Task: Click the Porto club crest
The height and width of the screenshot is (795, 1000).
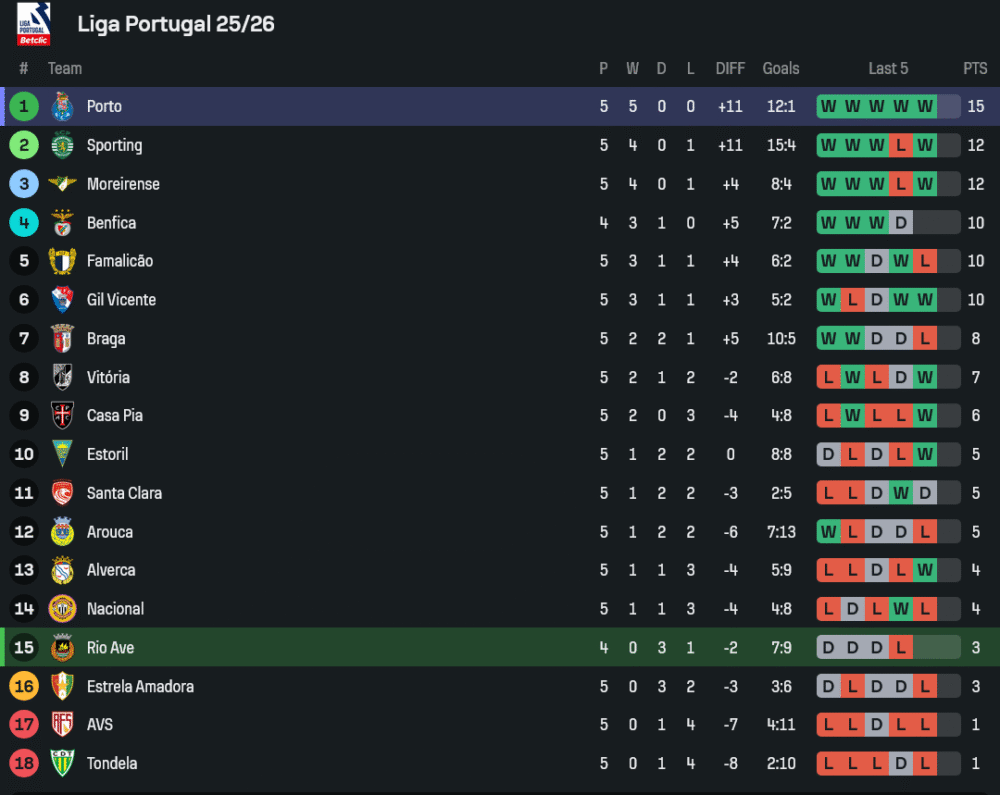Action: click(62, 106)
